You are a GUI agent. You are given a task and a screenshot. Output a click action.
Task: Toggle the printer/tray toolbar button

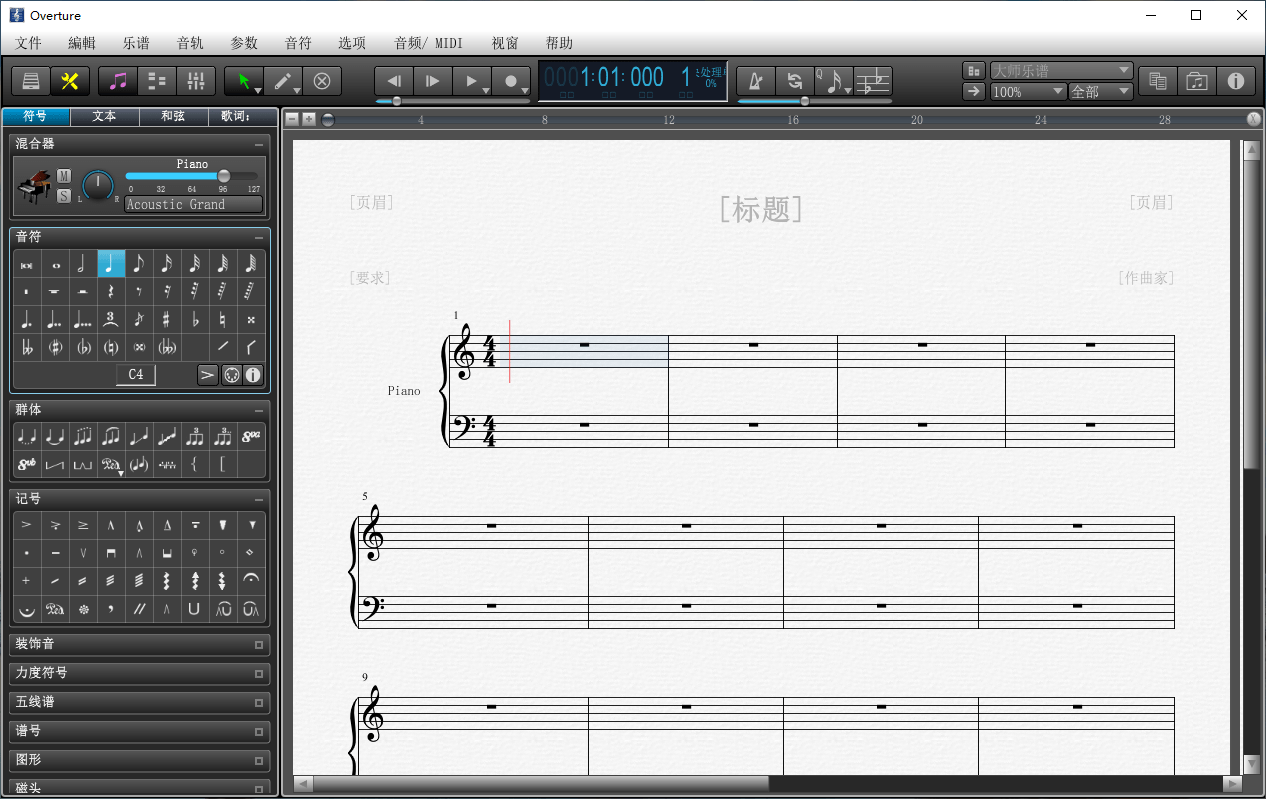point(31,81)
